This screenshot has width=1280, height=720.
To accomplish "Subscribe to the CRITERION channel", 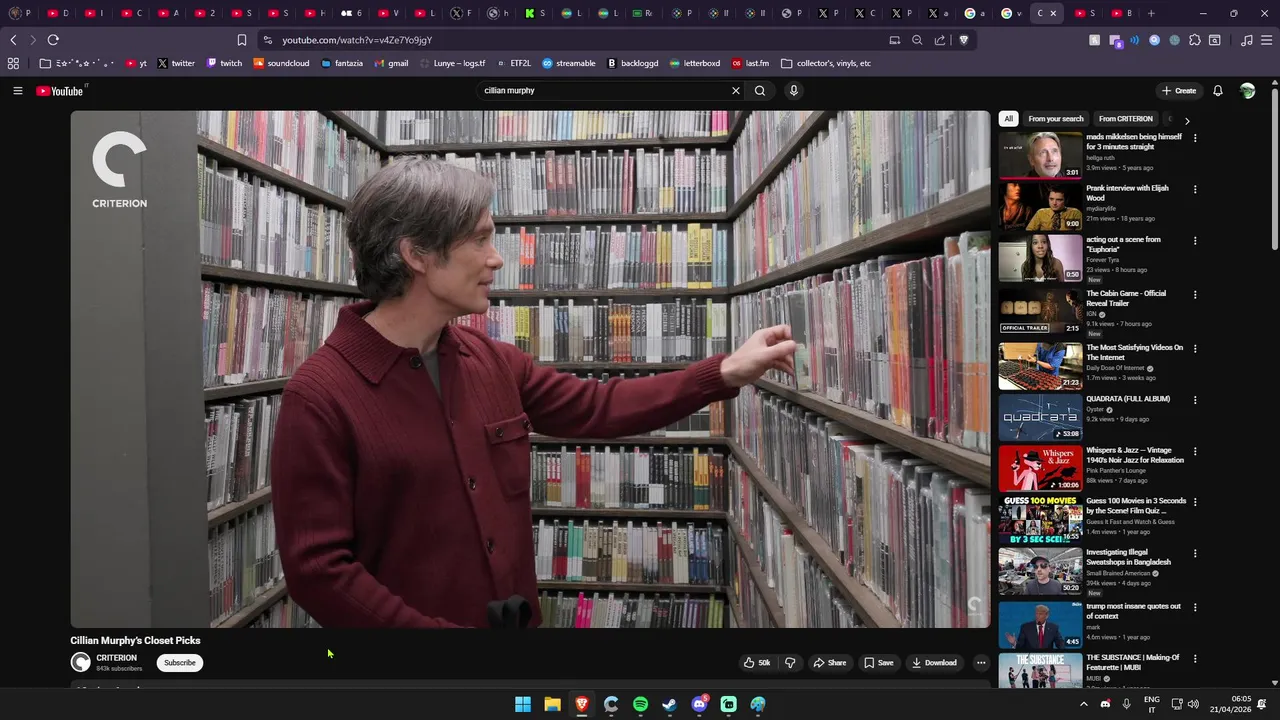I will [x=180, y=663].
